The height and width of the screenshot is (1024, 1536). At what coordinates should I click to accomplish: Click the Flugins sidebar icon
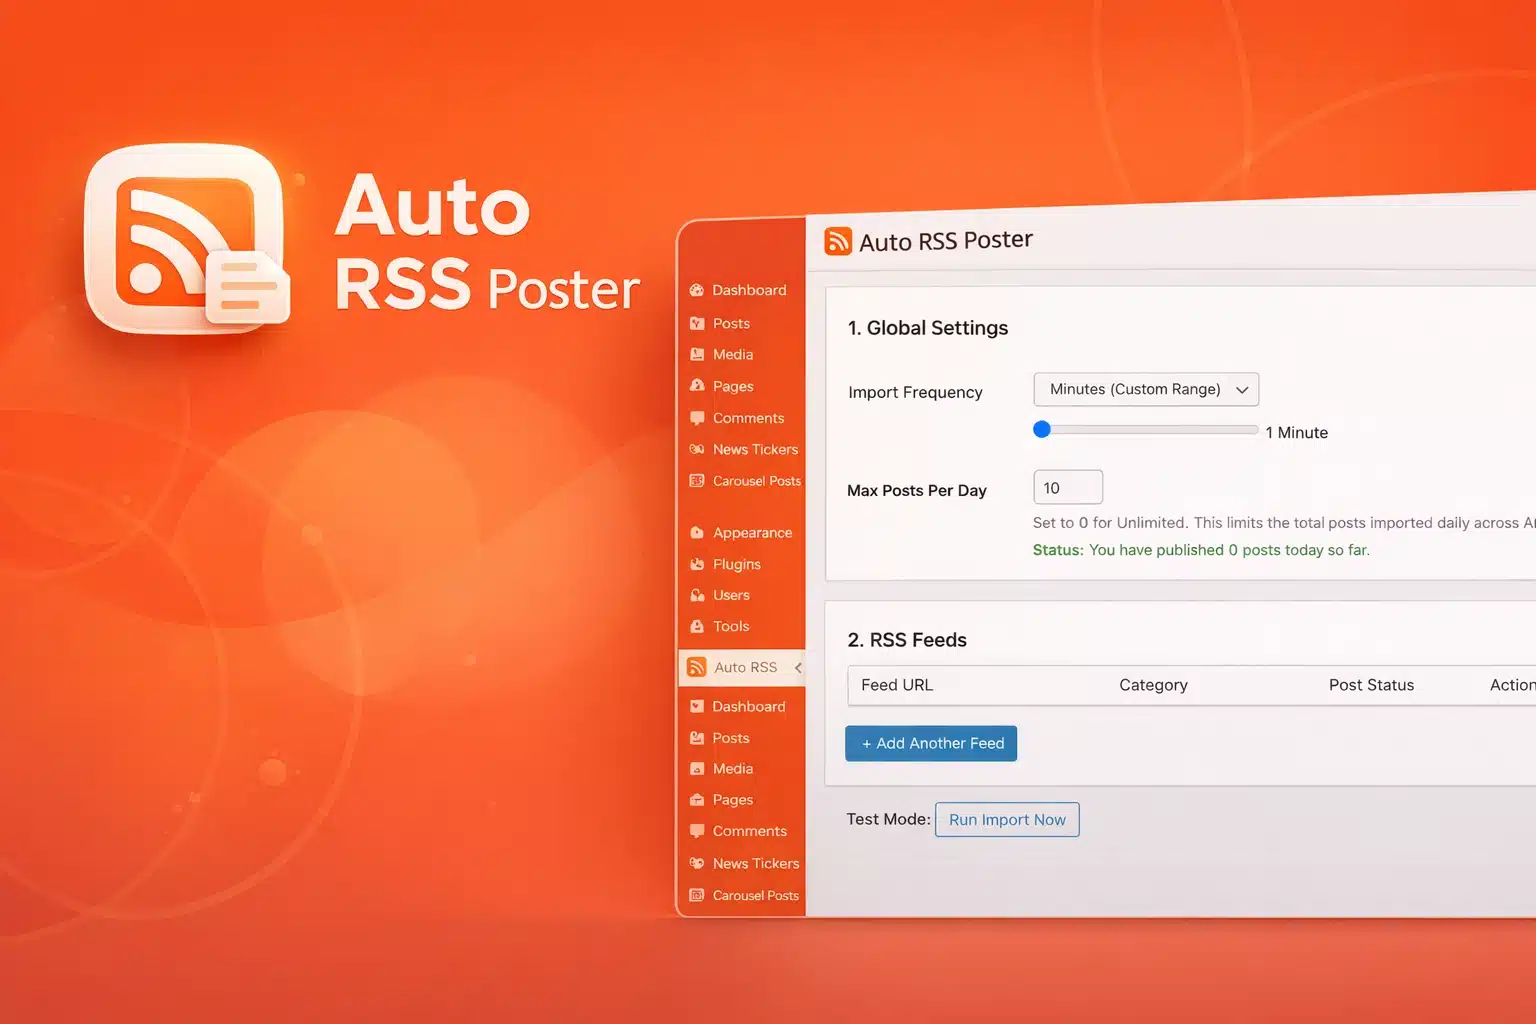(x=697, y=564)
